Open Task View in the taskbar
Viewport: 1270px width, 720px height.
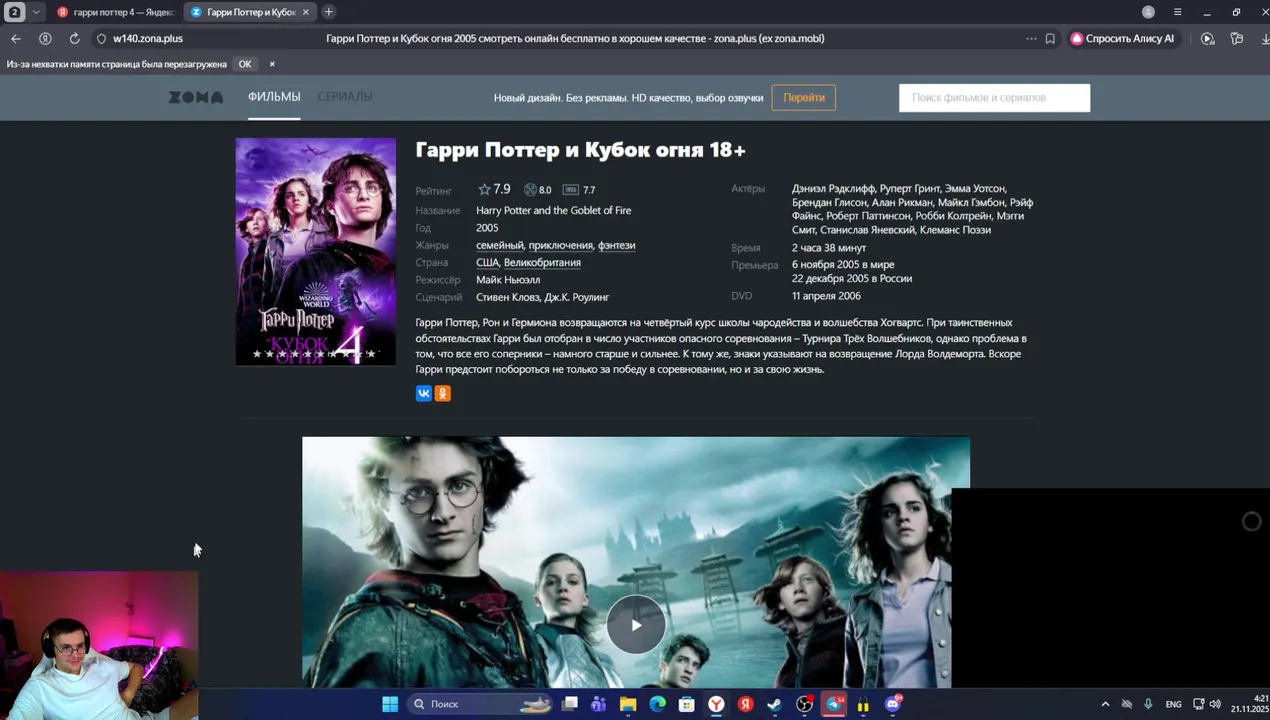tap(570, 704)
